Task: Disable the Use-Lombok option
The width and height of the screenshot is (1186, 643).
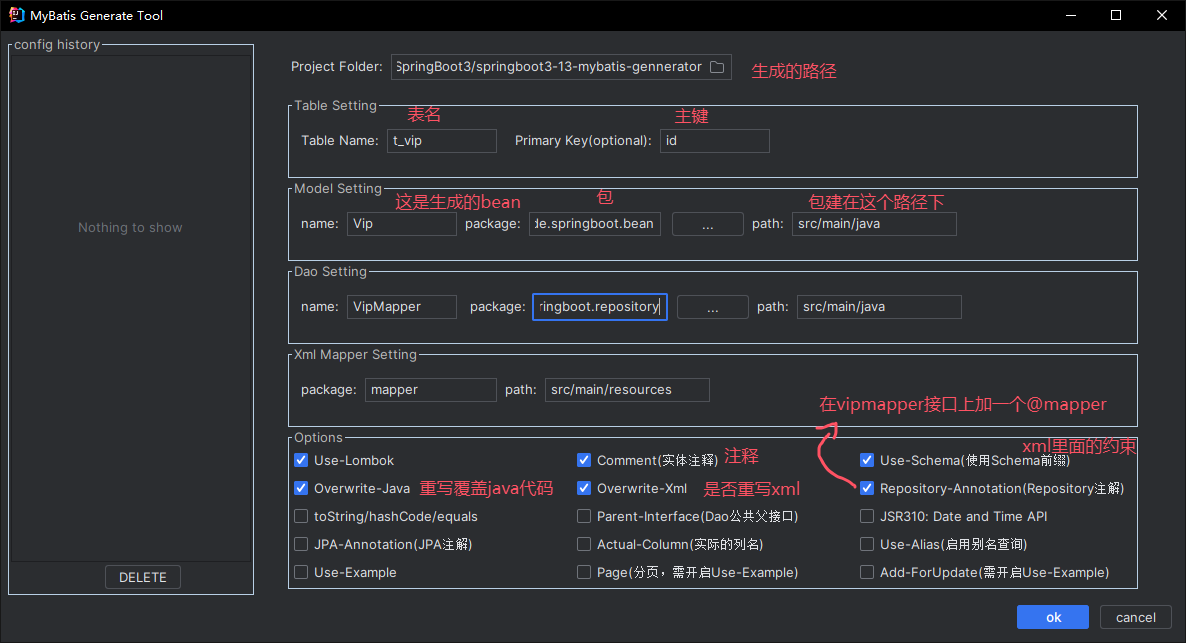Action: pos(301,460)
